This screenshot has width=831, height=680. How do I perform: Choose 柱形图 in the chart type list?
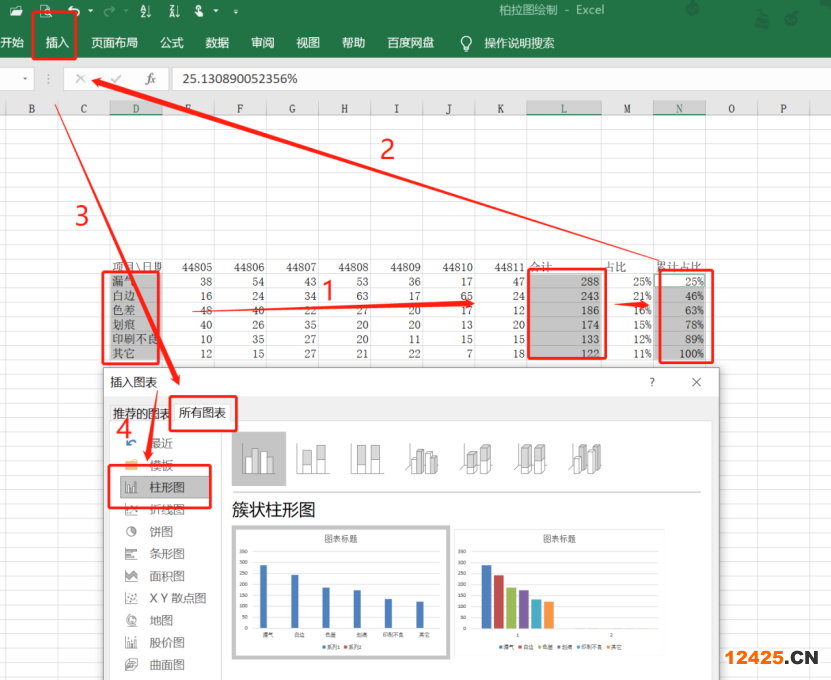(x=165, y=487)
